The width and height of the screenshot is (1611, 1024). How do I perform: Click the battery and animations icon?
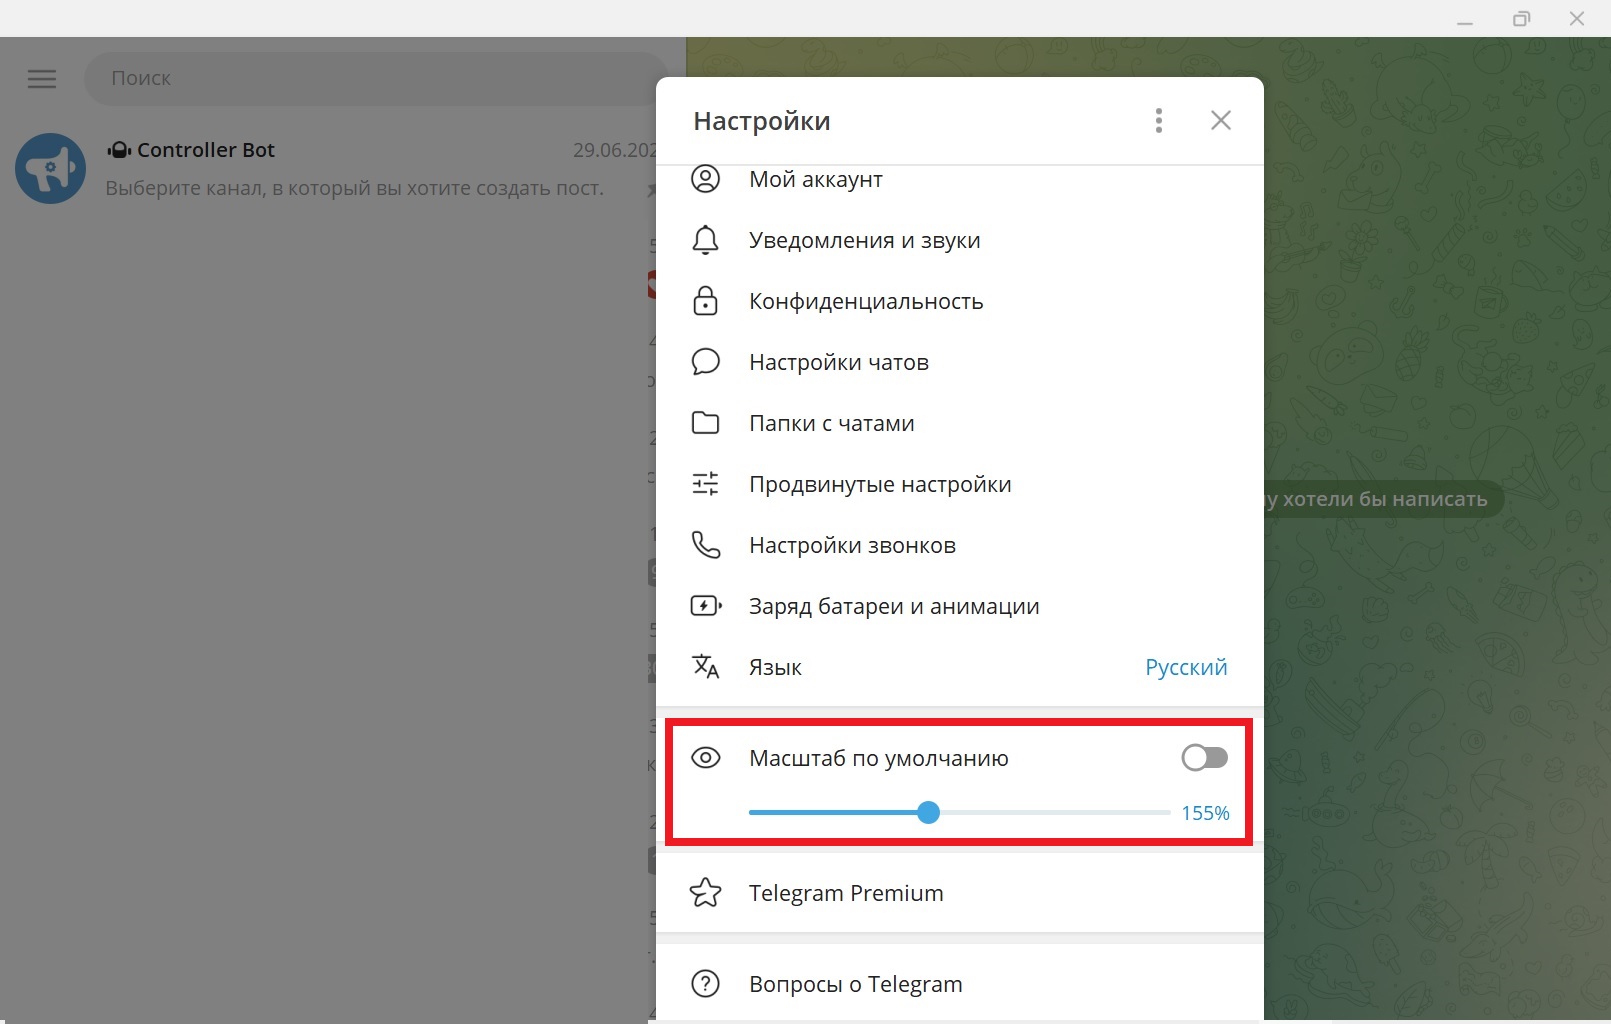(706, 606)
